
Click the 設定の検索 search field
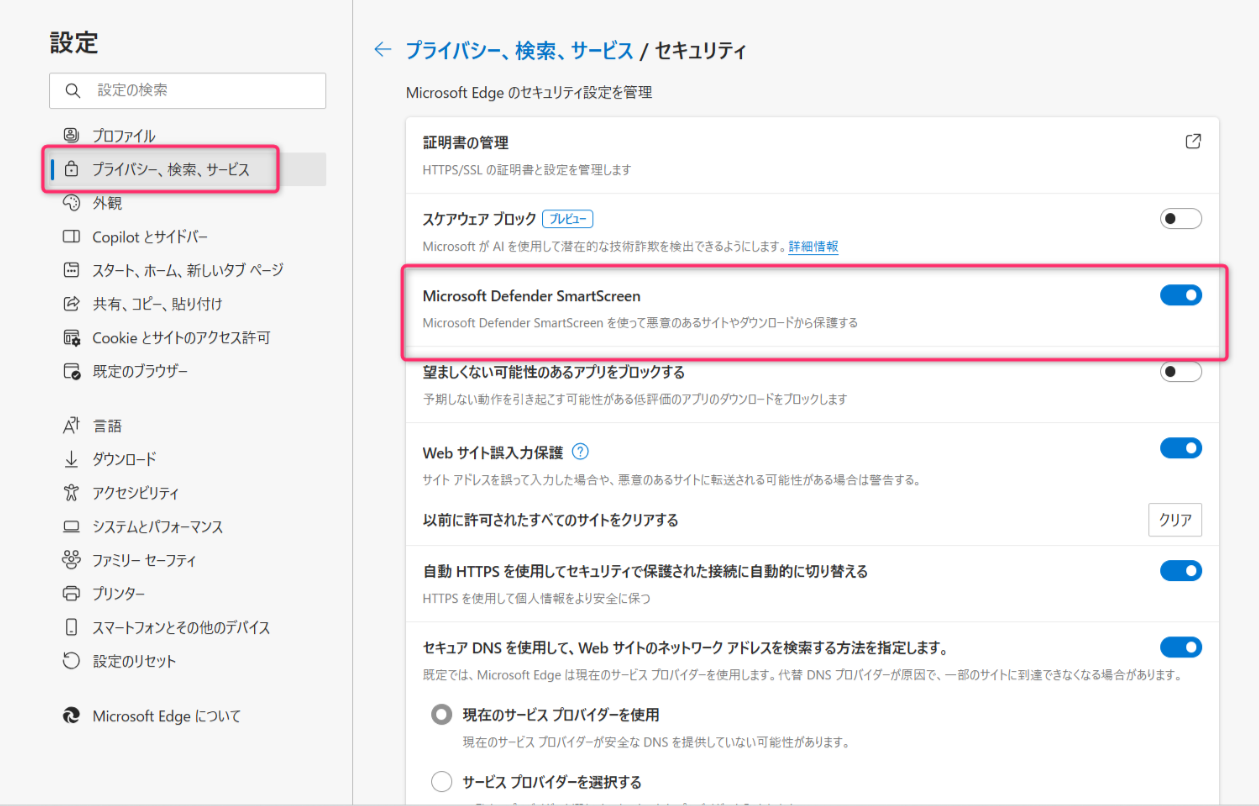click(x=188, y=90)
